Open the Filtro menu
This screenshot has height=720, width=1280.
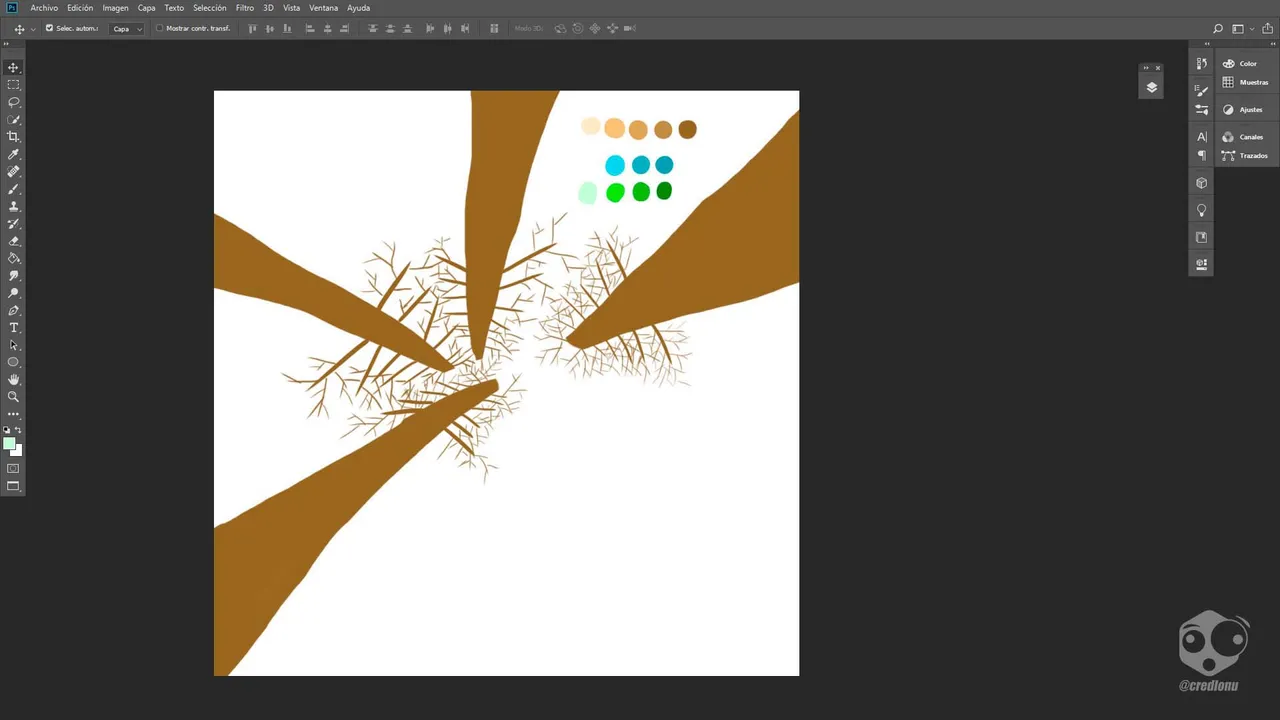(x=245, y=8)
